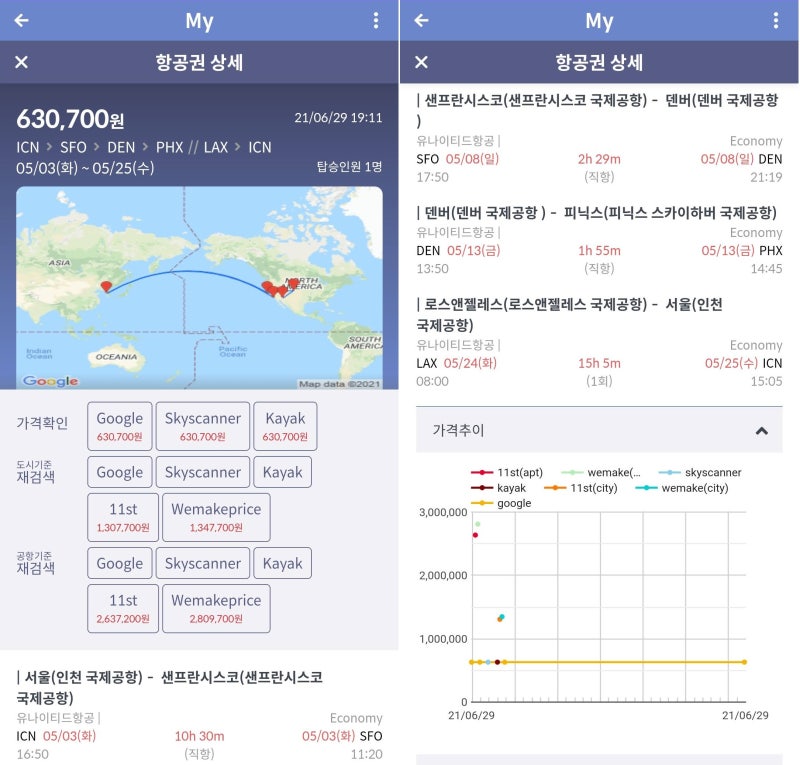The image size is (800, 765).
Task: Open the Wemakeprice 1,347,700원 city-based result
Action: pyautogui.click(x=216, y=517)
